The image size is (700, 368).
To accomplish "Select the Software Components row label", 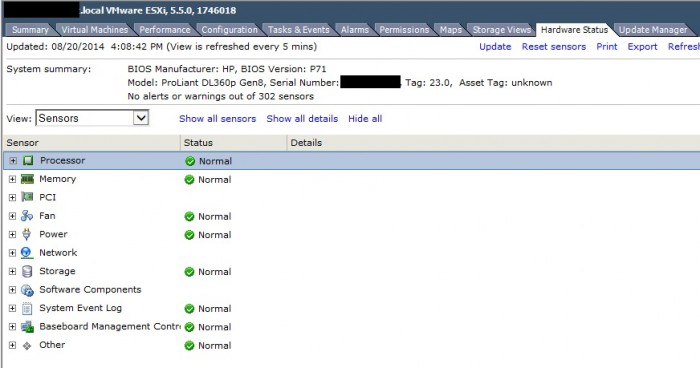I will point(90,290).
